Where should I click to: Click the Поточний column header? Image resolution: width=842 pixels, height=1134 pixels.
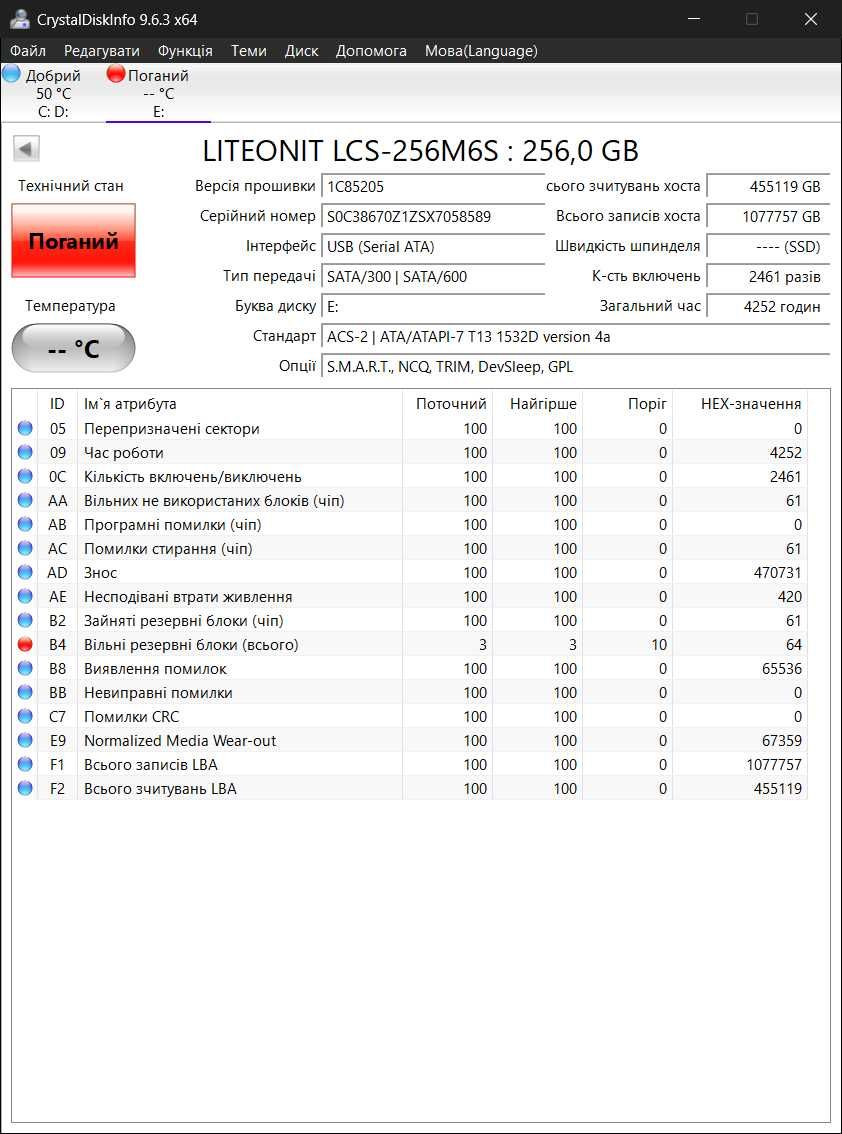[x=447, y=404]
